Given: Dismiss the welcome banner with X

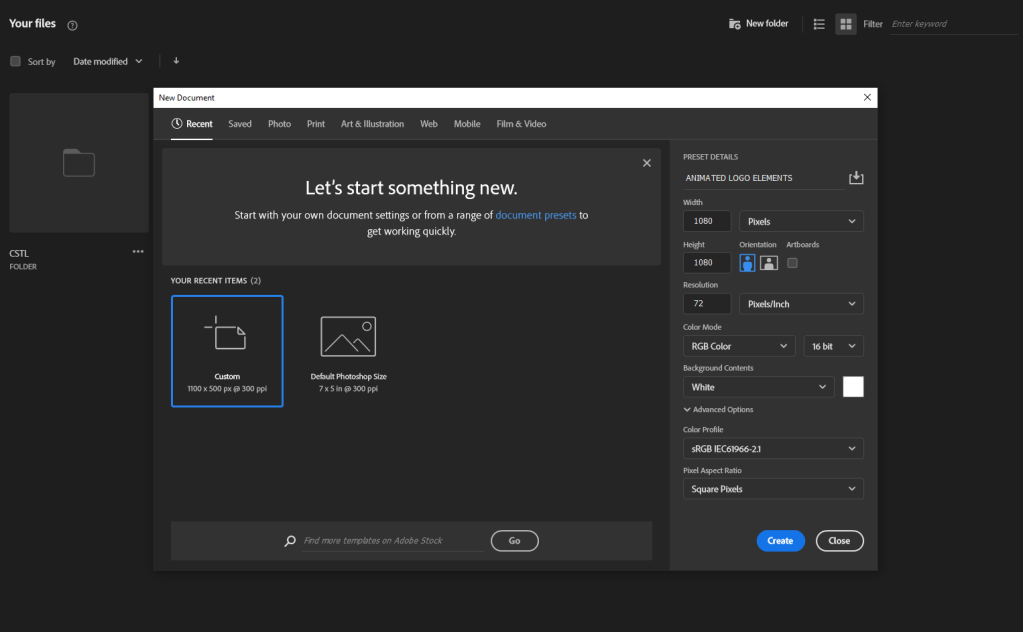Looking at the screenshot, I should [646, 163].
